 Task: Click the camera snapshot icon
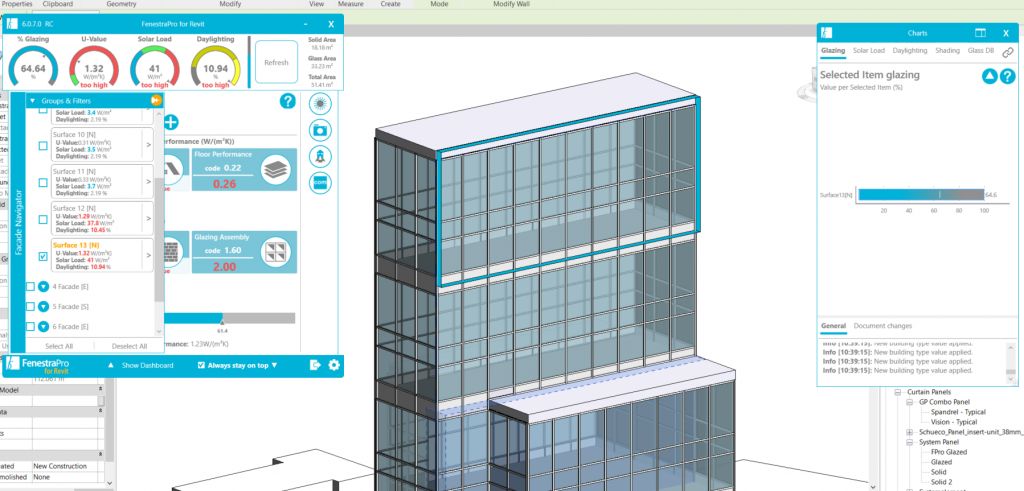click(320, 130)
